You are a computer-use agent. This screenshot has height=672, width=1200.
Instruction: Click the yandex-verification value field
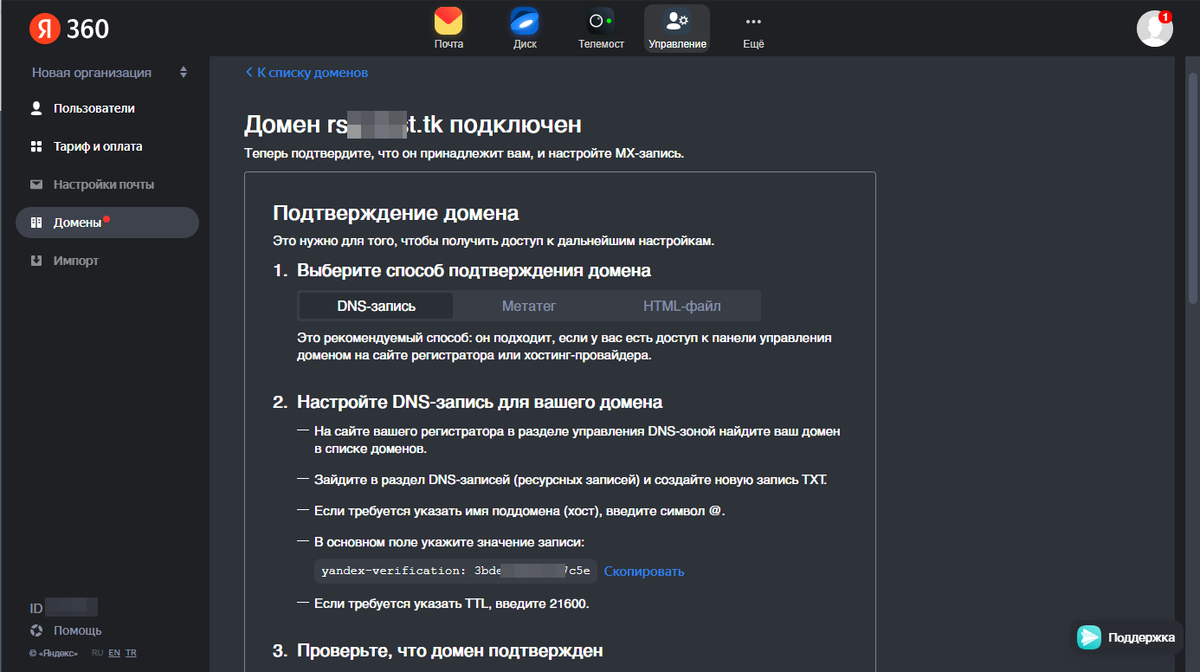click(456, 572)
